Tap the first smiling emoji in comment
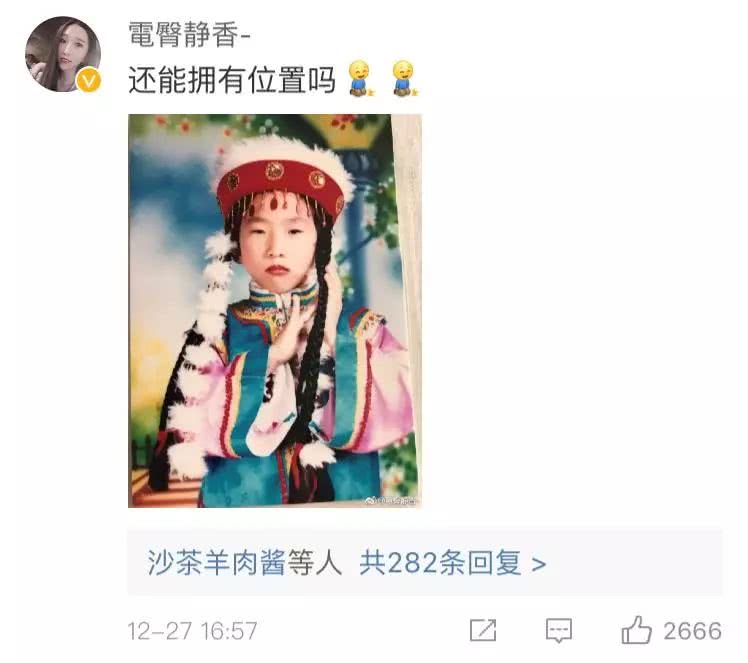748x663 pixels. point(360,79)
